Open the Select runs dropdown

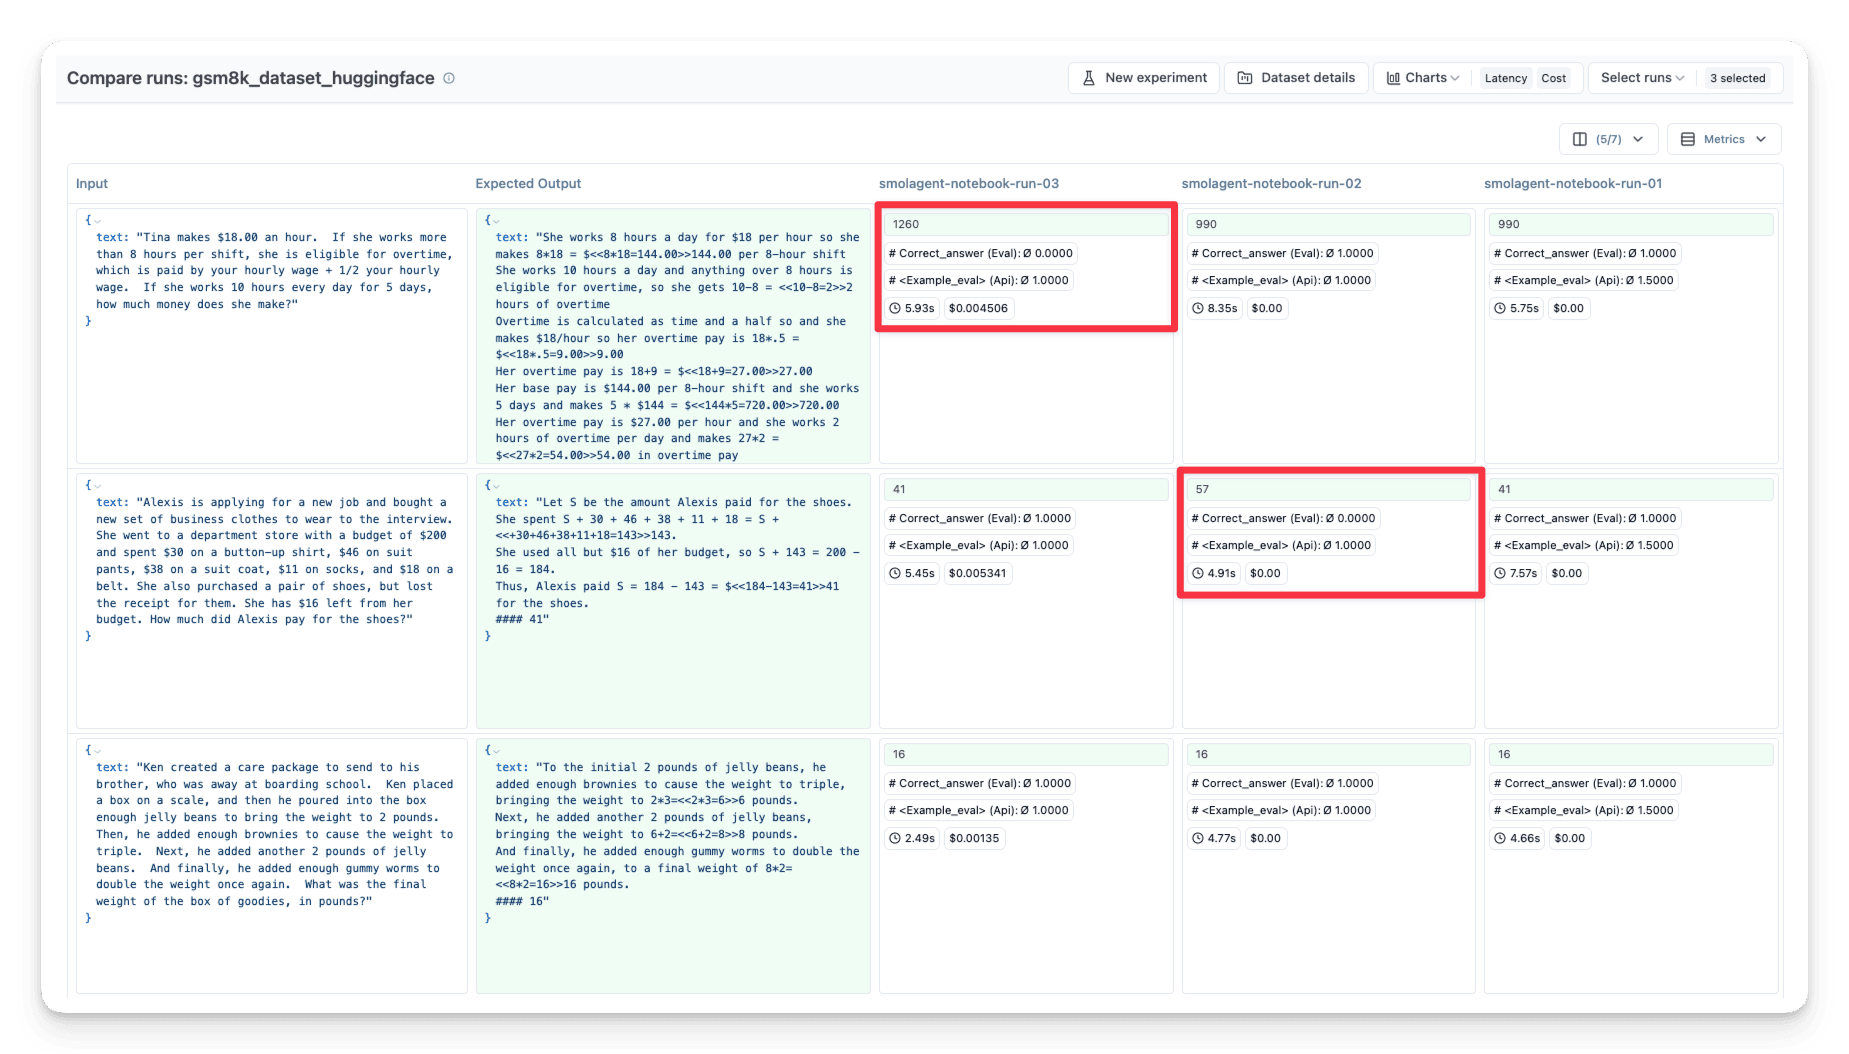coord(1642,78)
